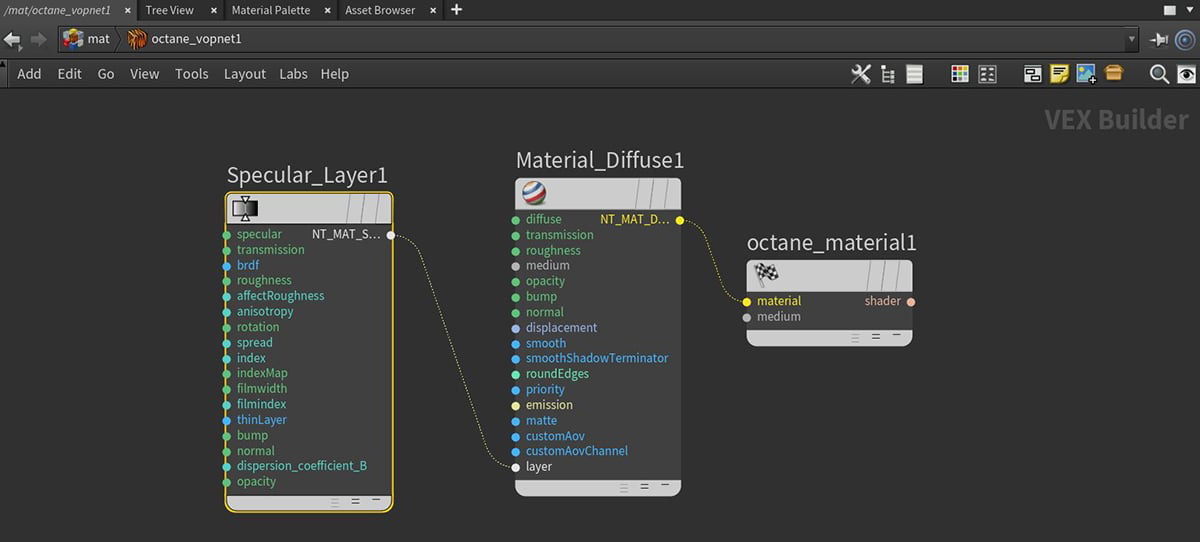This screenshot has width=1200, height=542.
Task: Open the Layout menu
Action: click(x=244, y=74)
